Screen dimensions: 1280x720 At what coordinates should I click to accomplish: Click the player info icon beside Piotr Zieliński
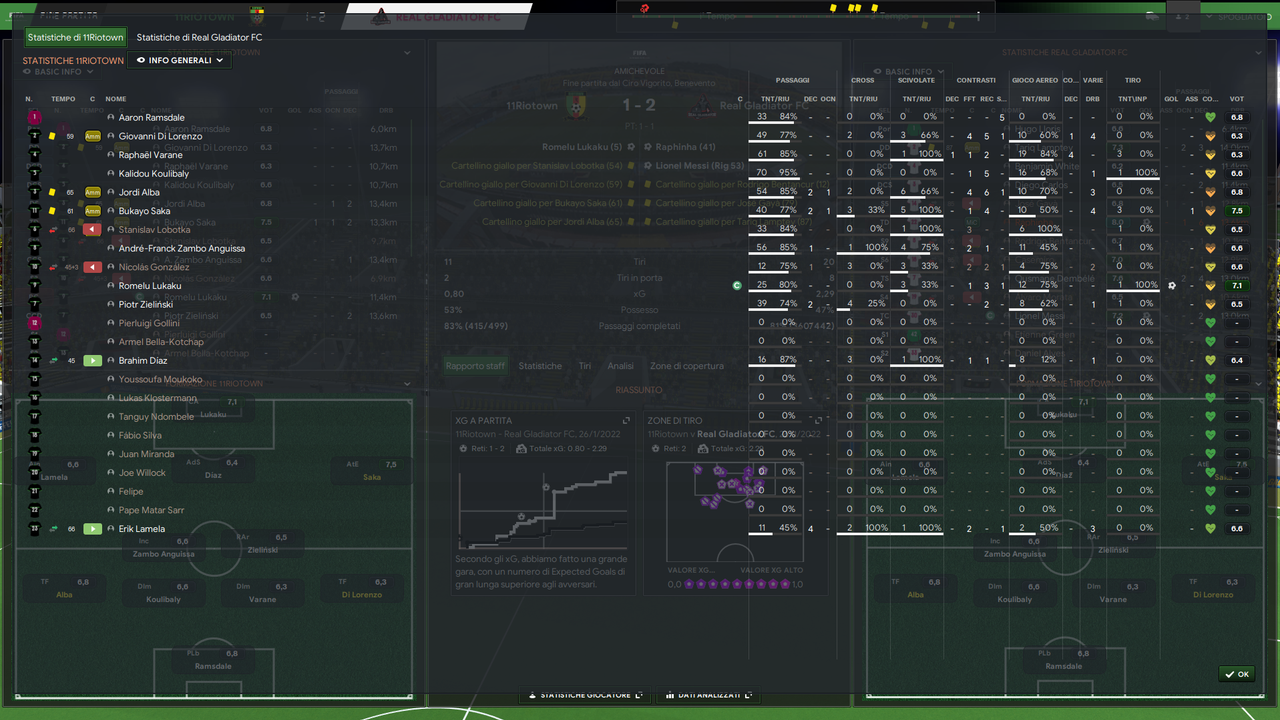[111, 304]
